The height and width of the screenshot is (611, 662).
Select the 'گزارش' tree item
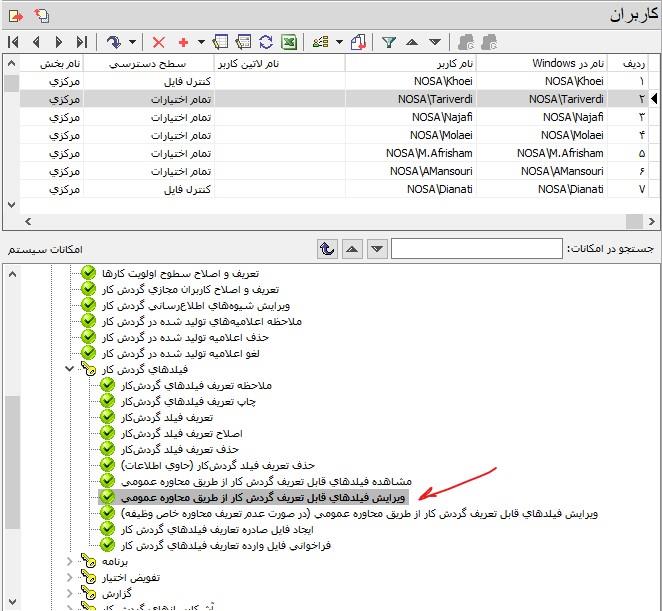pyautogui.click(x=117, y=594)
